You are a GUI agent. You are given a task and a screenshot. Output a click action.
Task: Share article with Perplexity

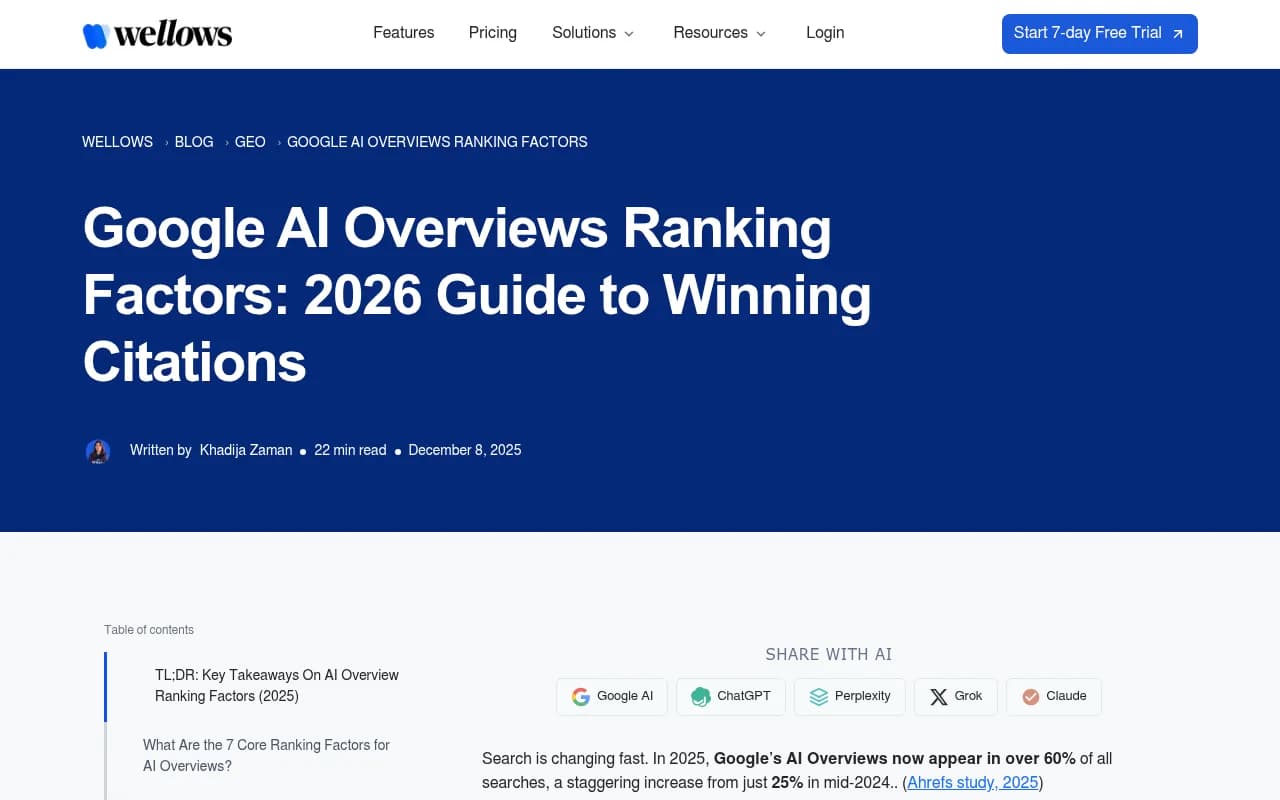850,697
